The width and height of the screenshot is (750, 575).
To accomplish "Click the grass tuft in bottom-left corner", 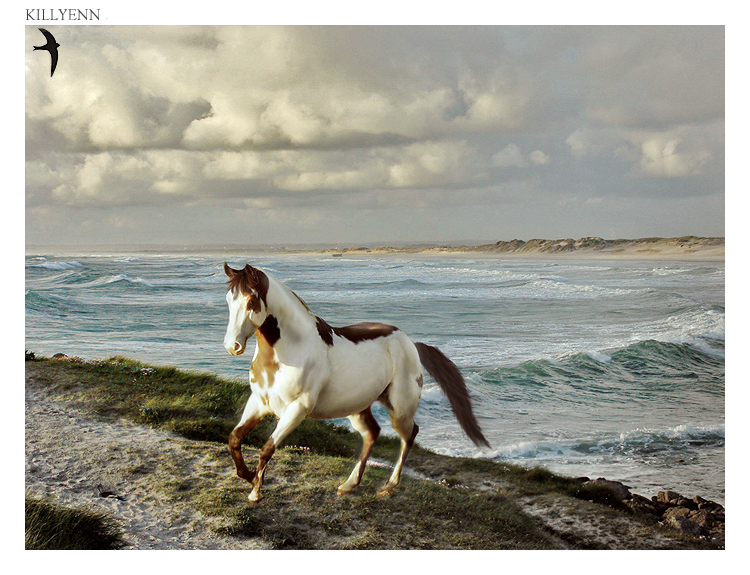I will pos(60,525).
